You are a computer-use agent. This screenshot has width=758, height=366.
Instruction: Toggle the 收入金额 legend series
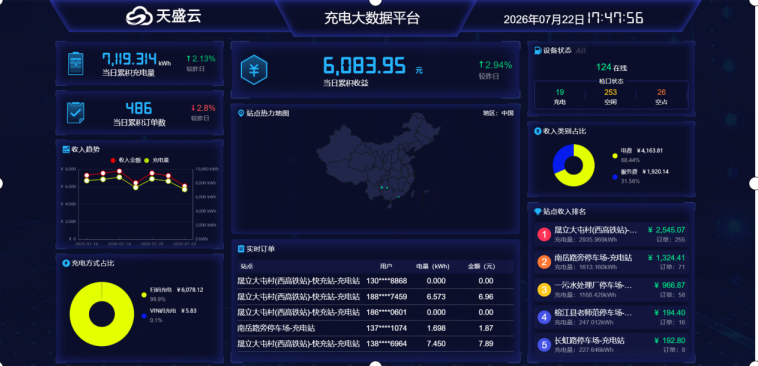[x=126, y=160]
